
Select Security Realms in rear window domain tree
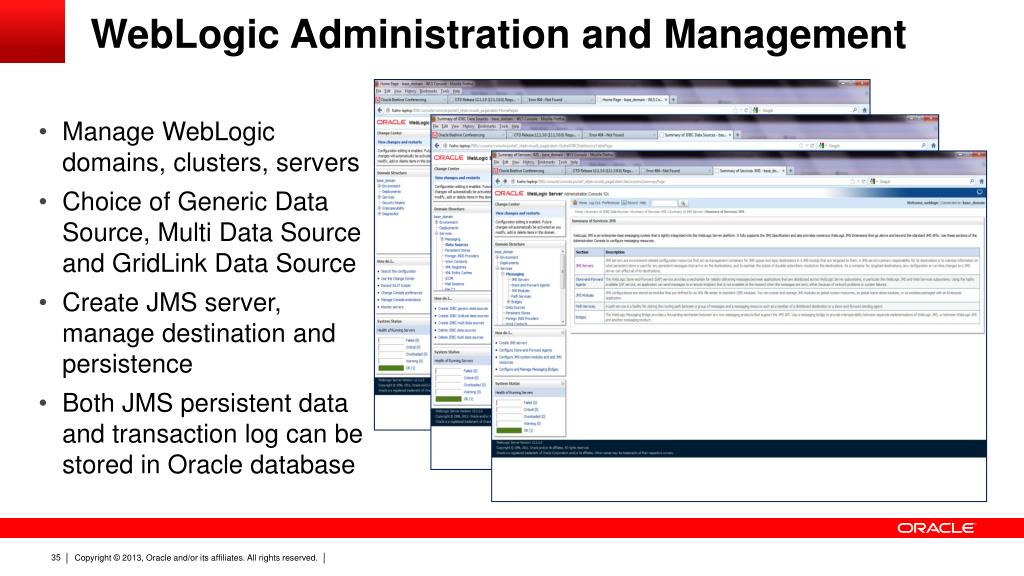393,202
